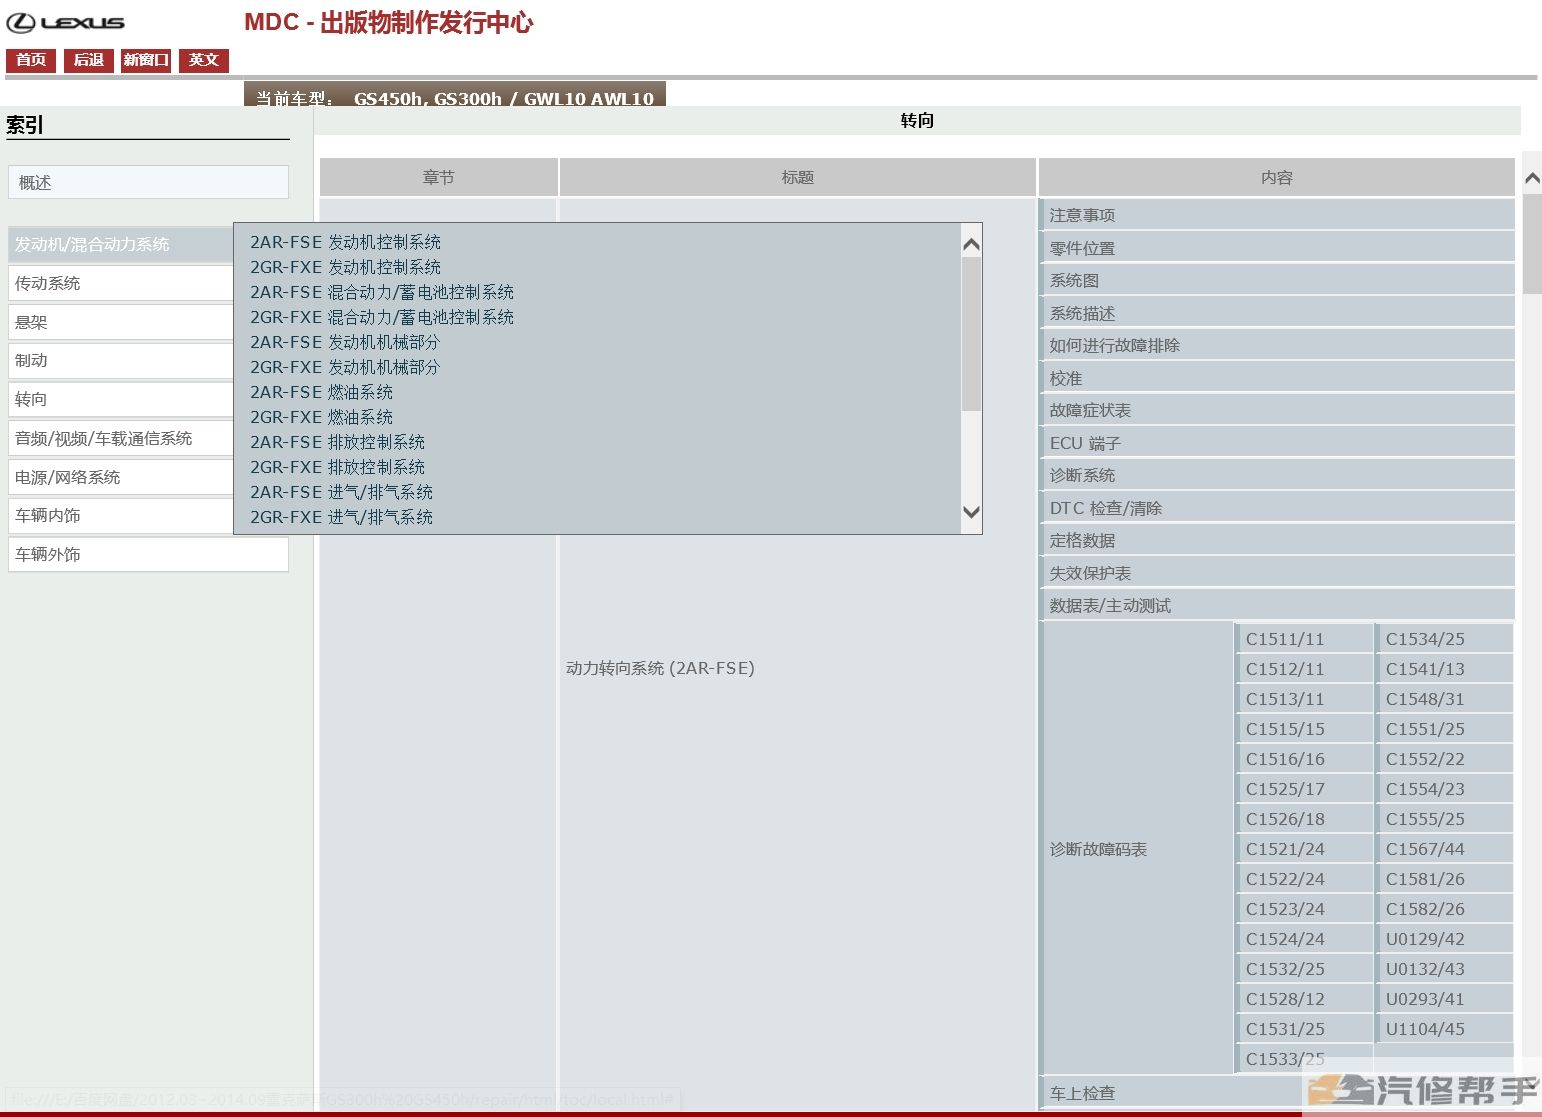This screenshot has height=1117, width=1542.
Task: Open trouble code C1522/24
Action: point(1305,879)
